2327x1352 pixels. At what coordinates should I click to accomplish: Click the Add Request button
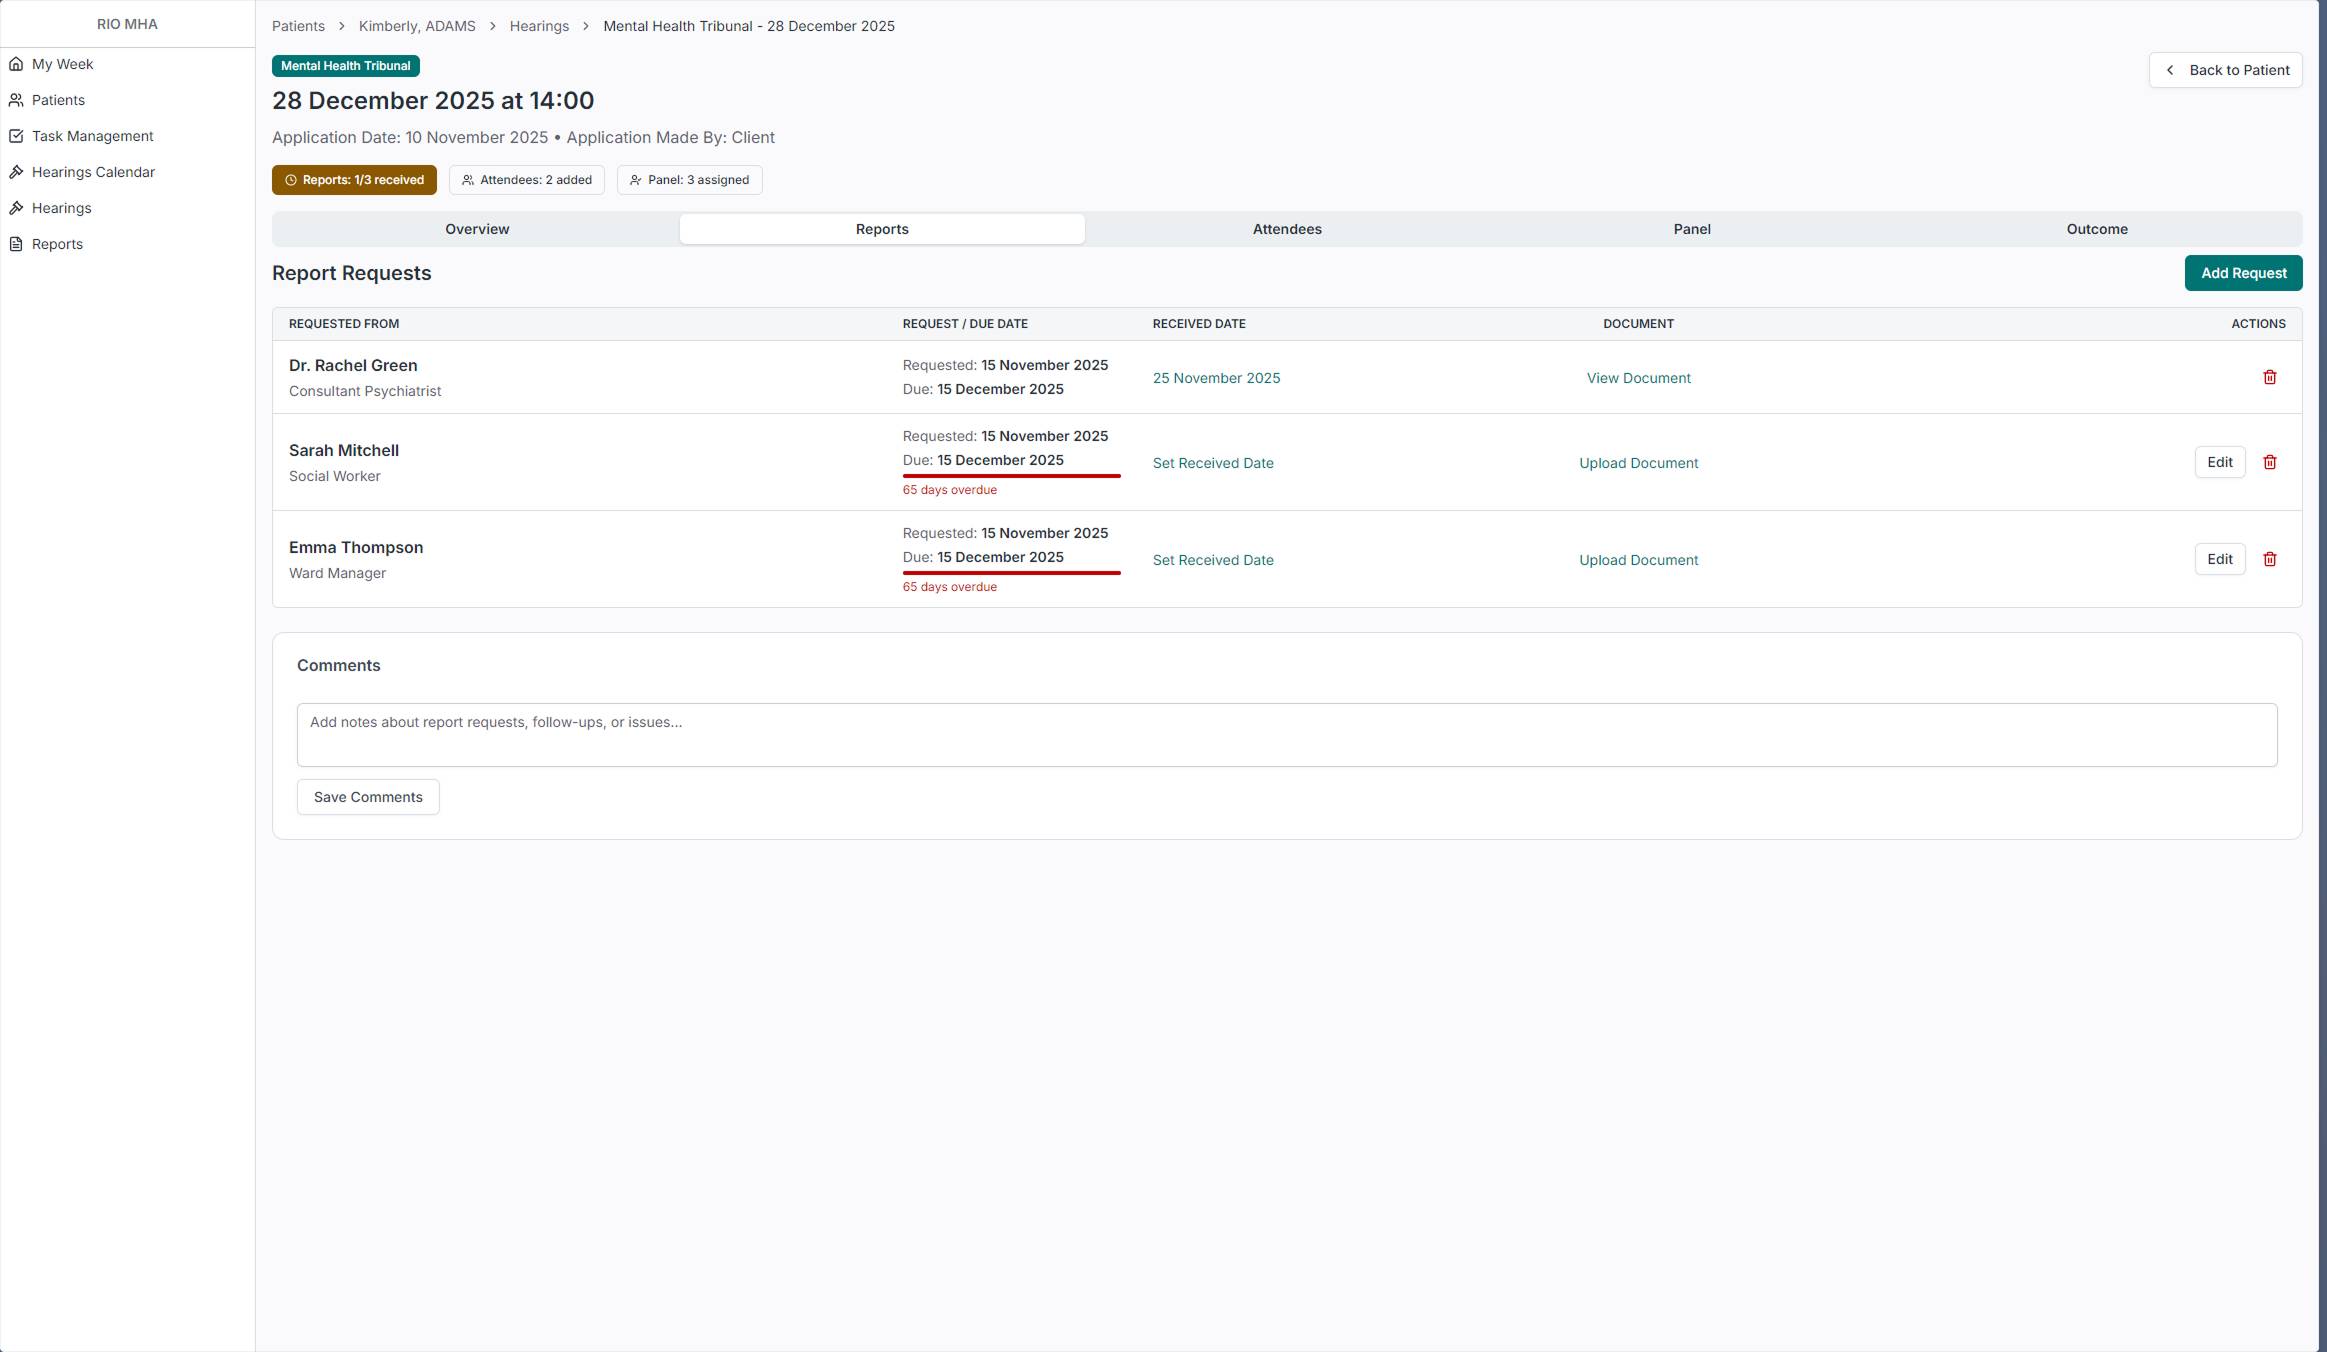coord(2243,273)
